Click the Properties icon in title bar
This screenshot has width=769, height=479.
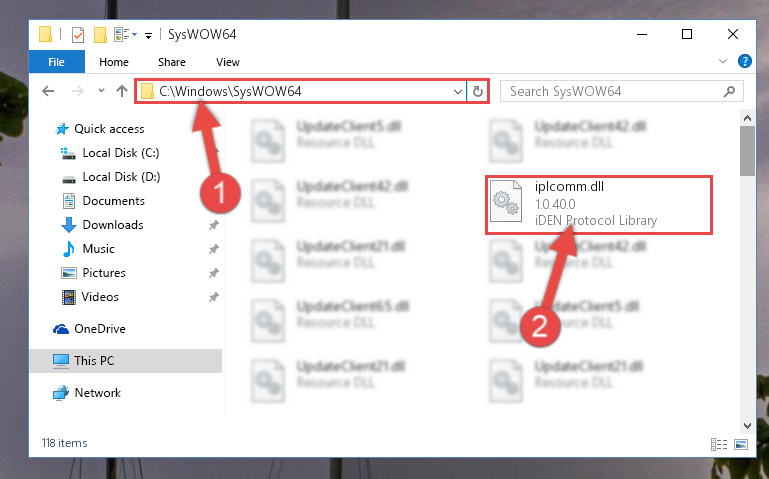(77, 34)
